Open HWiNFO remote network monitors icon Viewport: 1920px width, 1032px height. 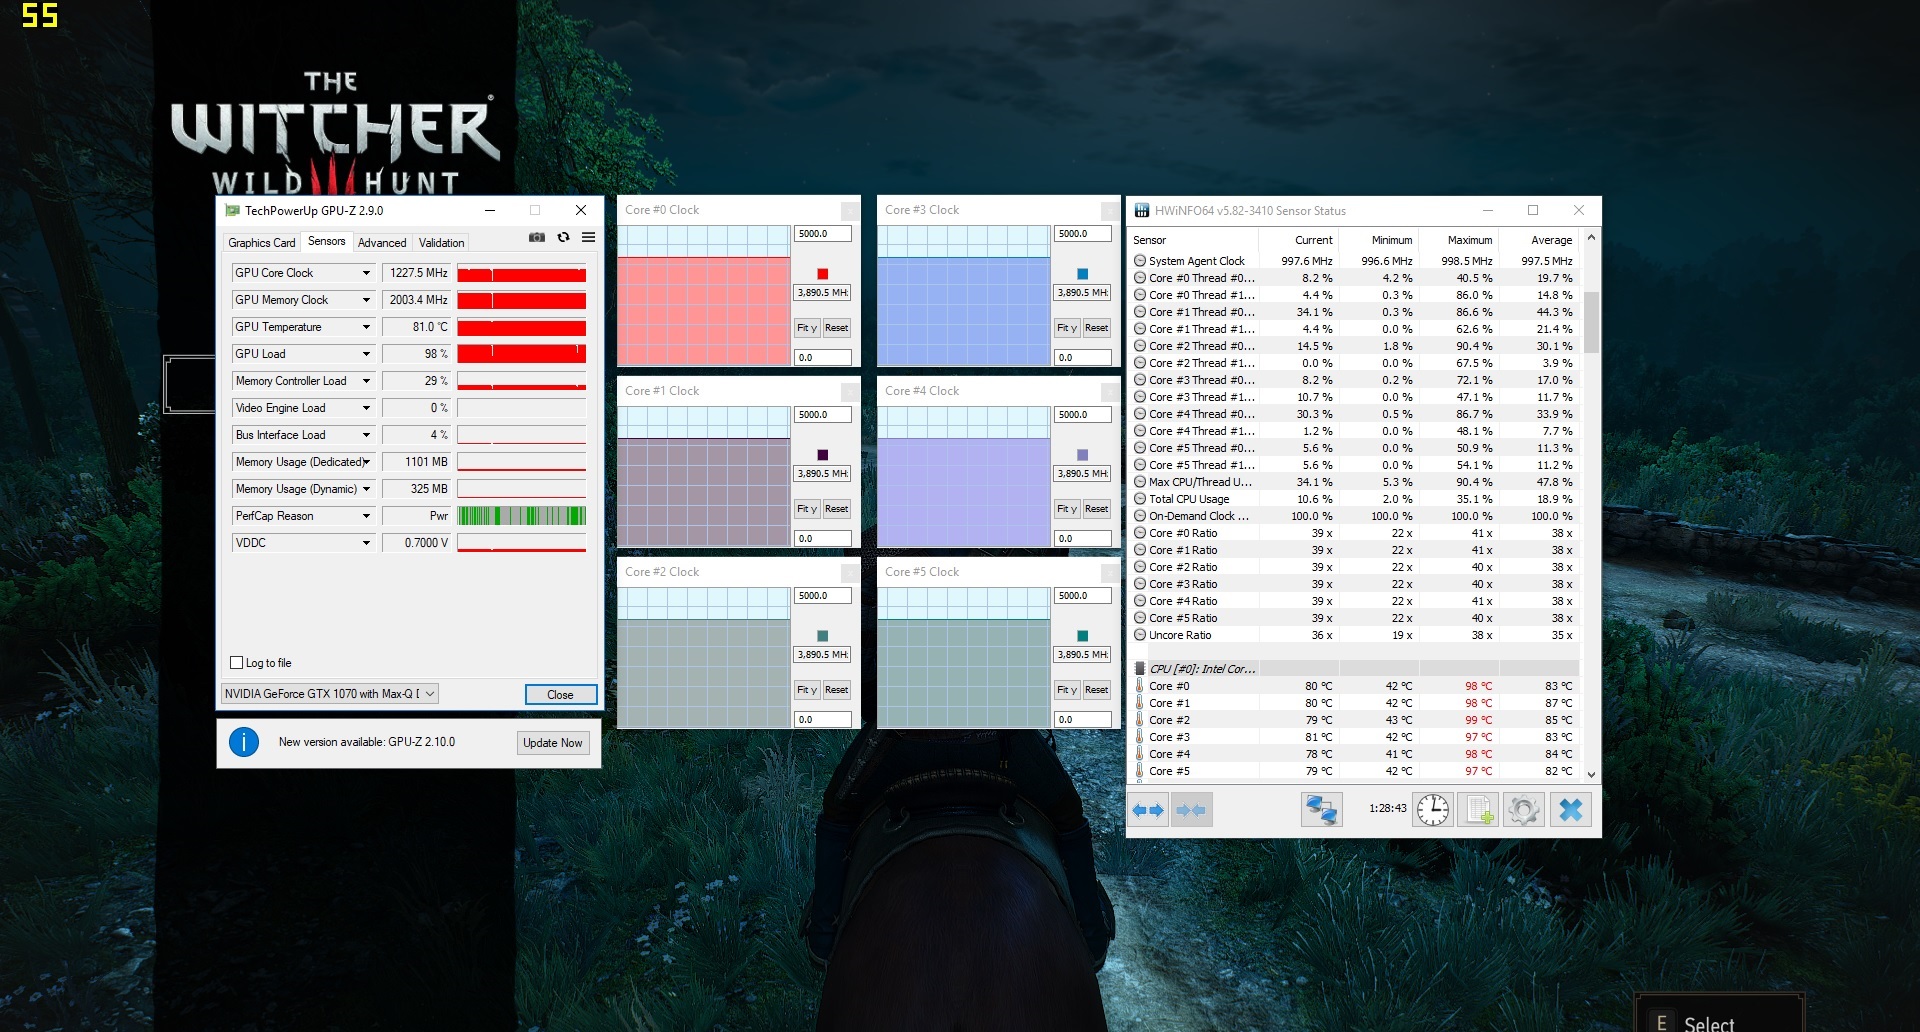click(1321, 809)
